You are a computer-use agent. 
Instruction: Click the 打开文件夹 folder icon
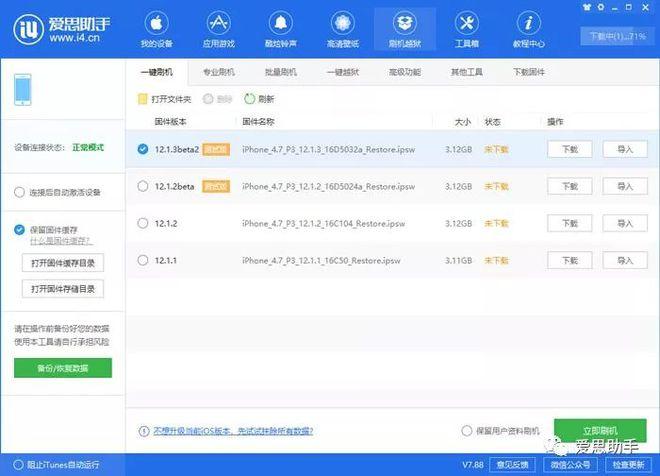[143, 99]
